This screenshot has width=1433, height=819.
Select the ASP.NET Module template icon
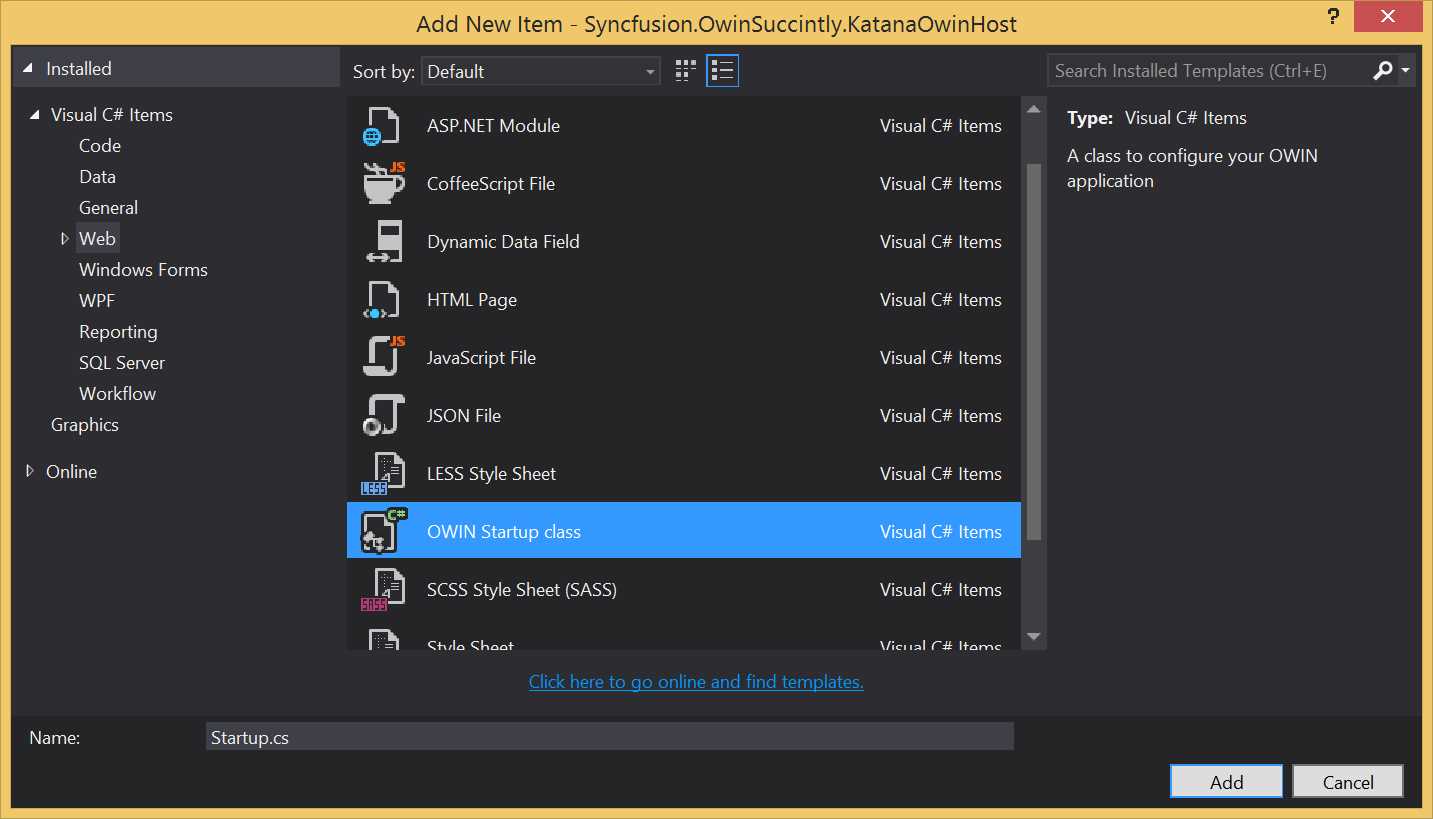click(x=381, y=126)
